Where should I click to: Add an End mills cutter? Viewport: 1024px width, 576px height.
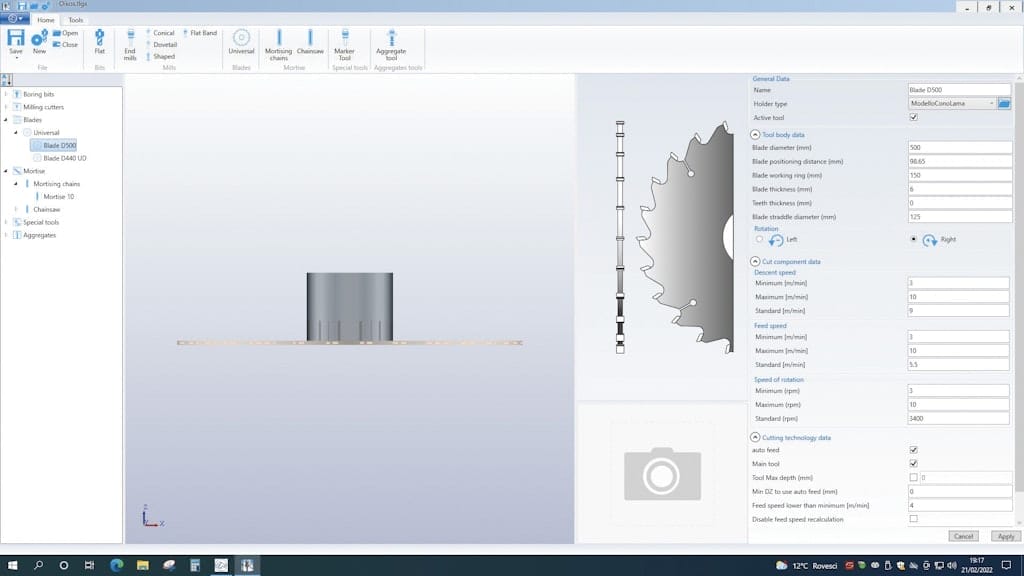tap(130, 44)
